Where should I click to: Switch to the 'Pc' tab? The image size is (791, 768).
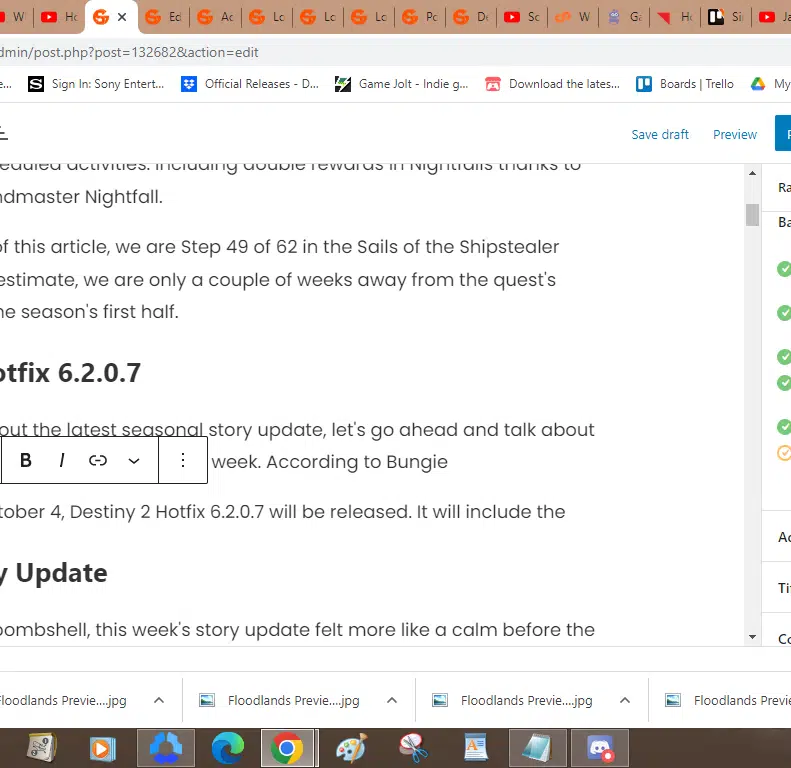[x=420, y=17]
